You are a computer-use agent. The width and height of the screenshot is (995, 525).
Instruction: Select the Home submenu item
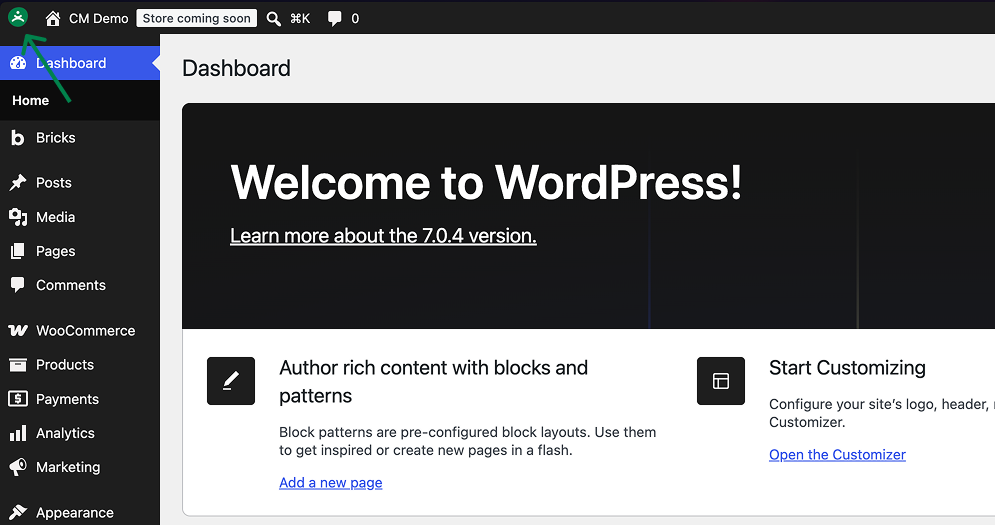[30, 100]
